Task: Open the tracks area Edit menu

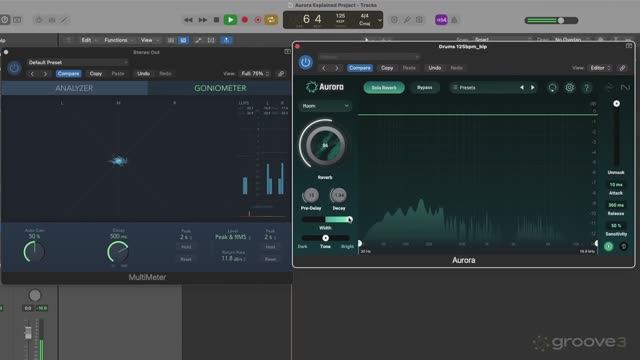Action: 87,40
